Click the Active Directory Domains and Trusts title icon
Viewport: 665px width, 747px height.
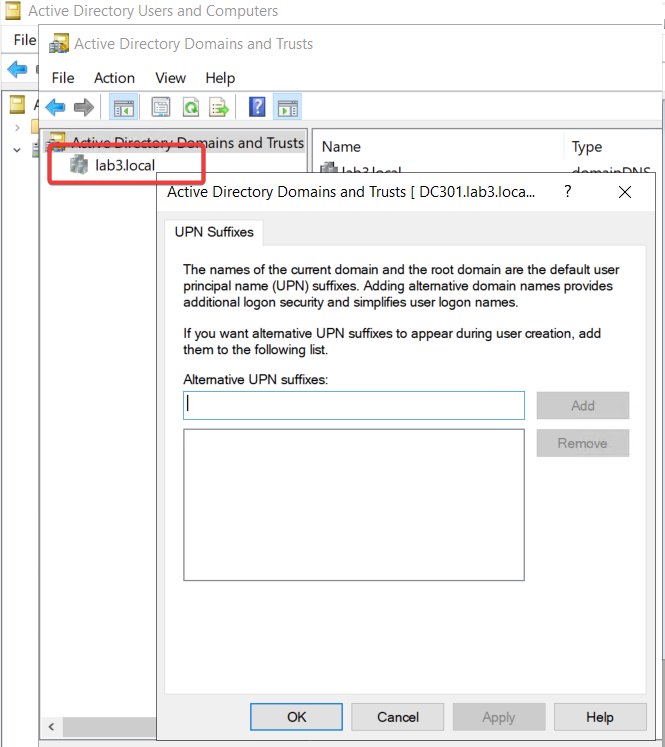(x=59, y=43)
